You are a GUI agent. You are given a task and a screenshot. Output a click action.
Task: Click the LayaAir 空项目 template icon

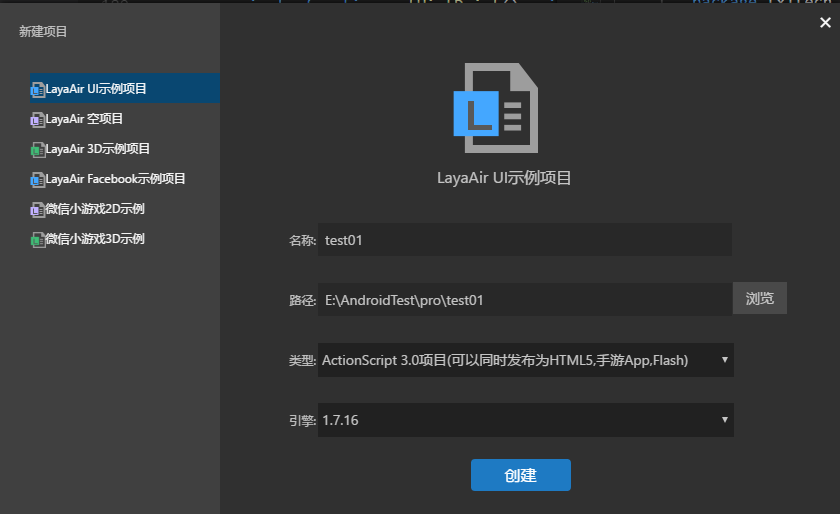(x=38, y=120)
